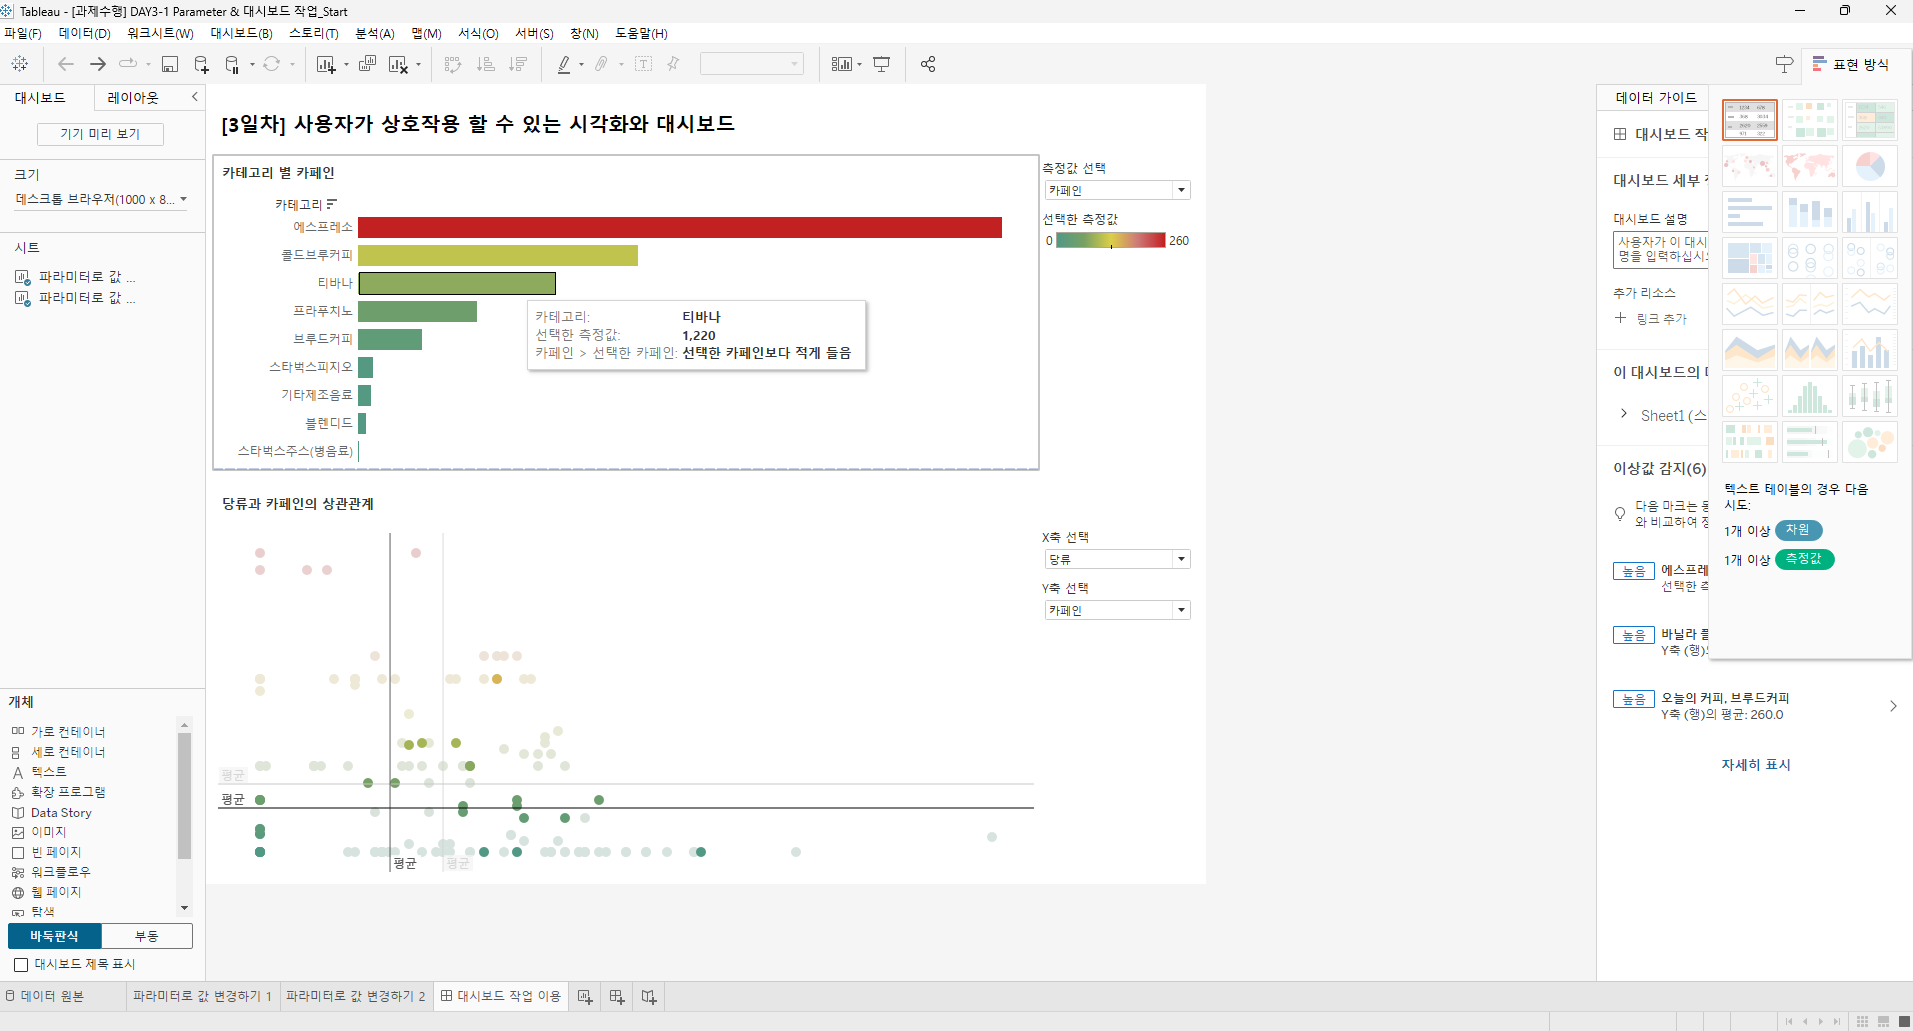The image size is (1913, 1031).
Task: Save the workbook with the disk icon
Action: (x=170, y=64)
